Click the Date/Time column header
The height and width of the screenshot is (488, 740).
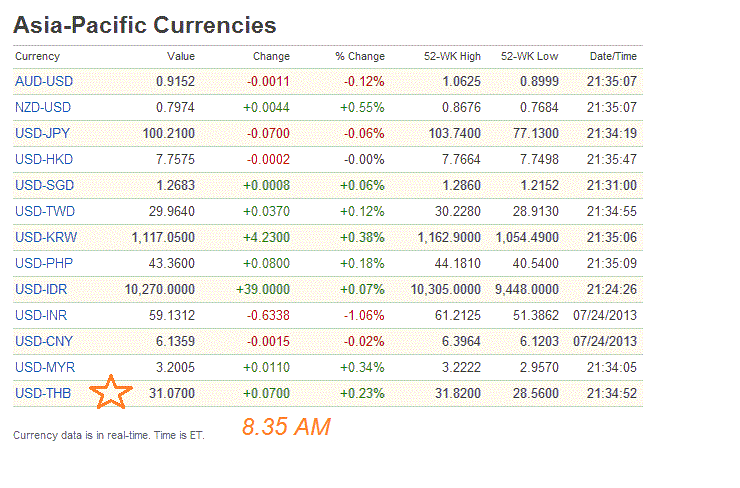pos(613,56)
